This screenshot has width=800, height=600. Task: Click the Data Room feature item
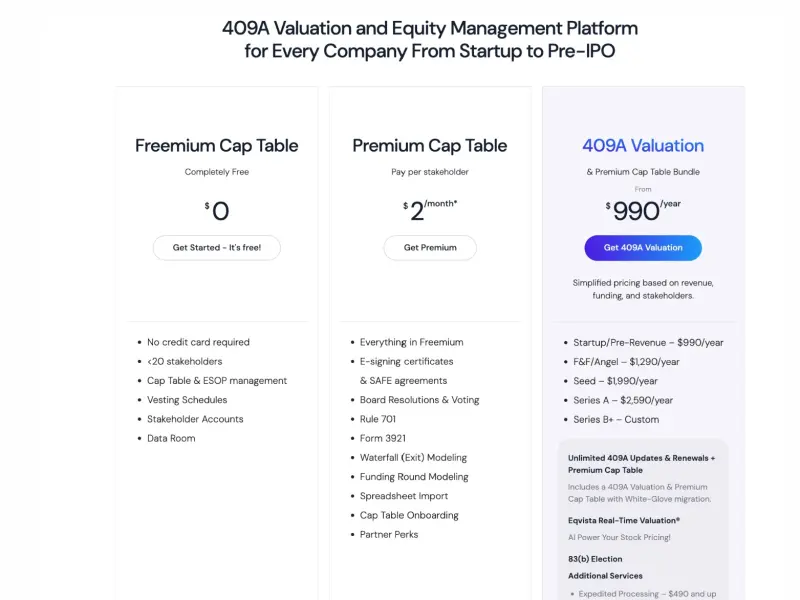[x=171, y=438]
